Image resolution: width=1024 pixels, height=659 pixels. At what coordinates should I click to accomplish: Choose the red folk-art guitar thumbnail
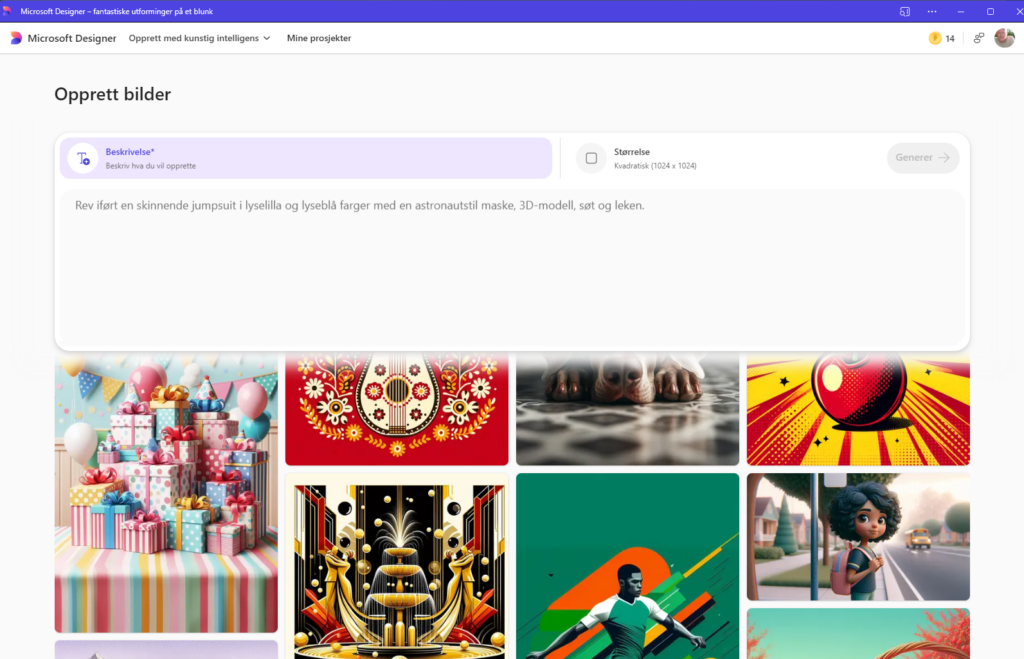point(397,410)
